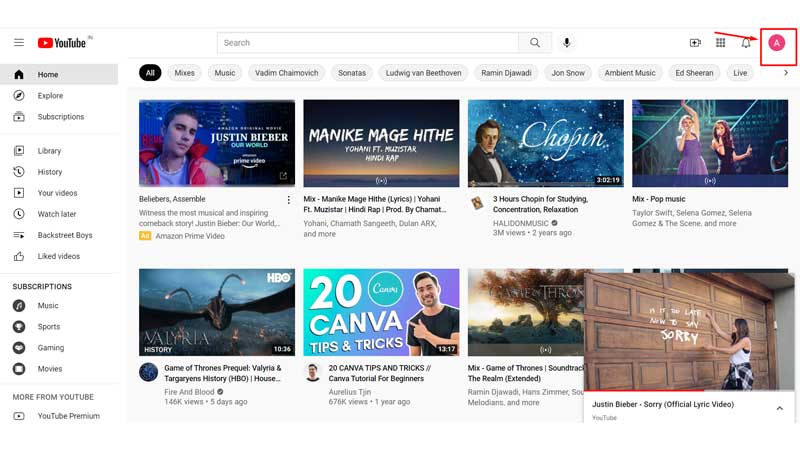Open Pop music mix thumbnail

[710, 143]
